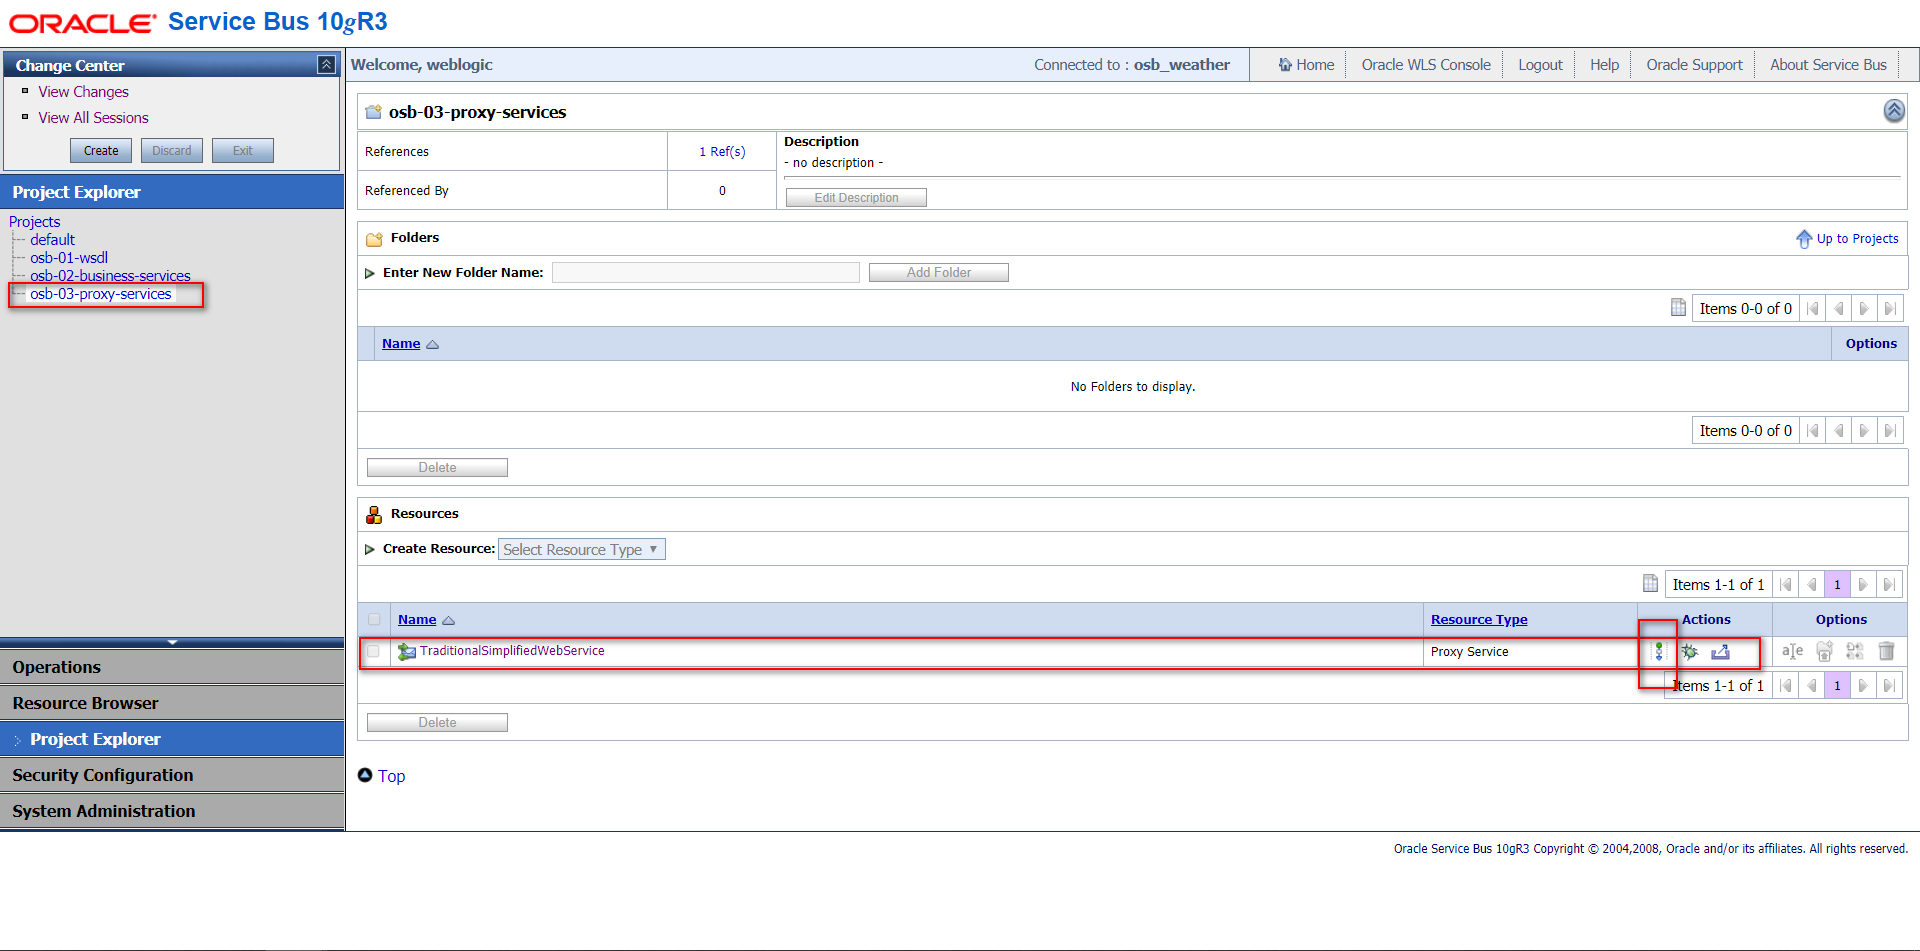Sort Folders Name column ascending triangle
The width and height of the screenshot is (1920, 951).
(432, 345)
